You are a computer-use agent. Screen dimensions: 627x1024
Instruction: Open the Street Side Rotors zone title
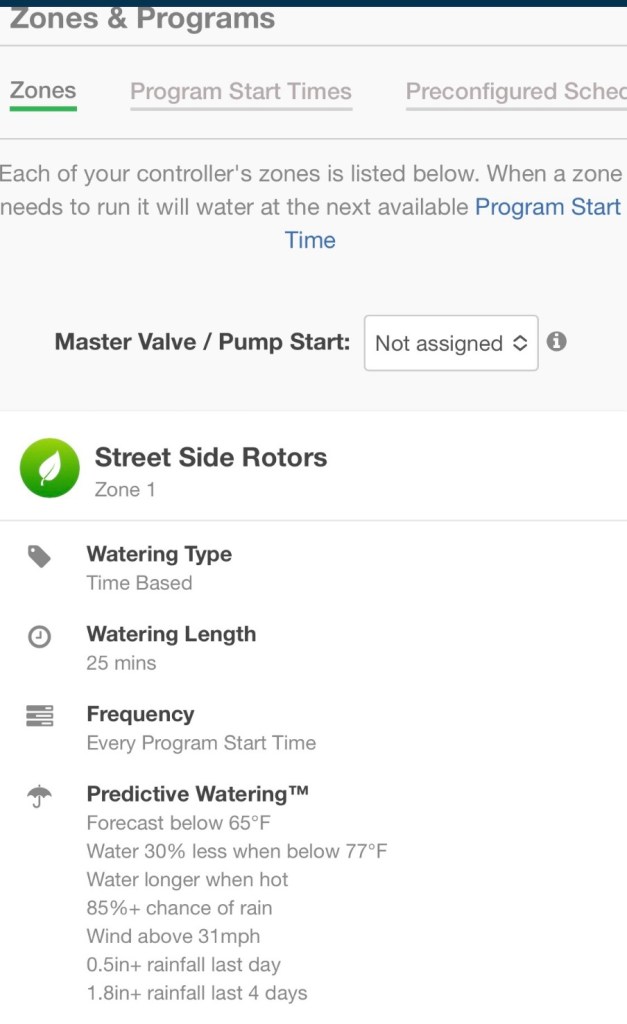point(211,458)
